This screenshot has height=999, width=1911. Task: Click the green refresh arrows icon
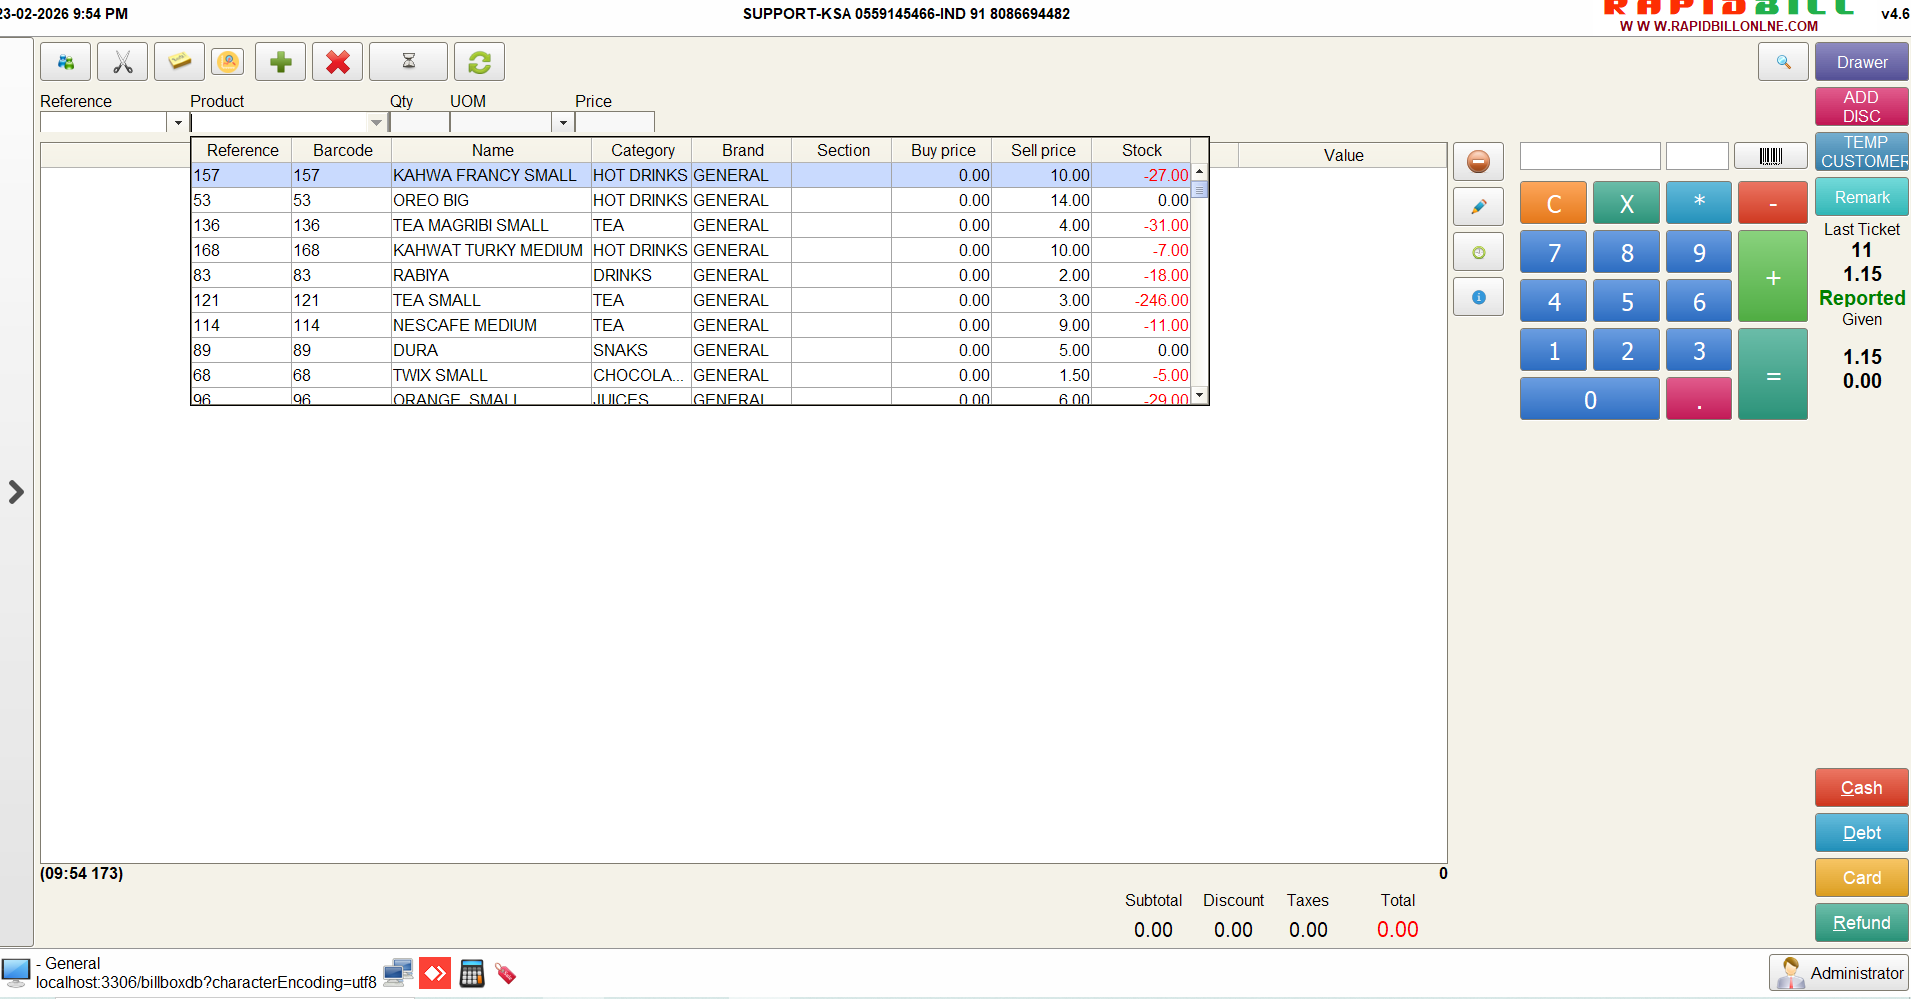[x=479, y=62]
